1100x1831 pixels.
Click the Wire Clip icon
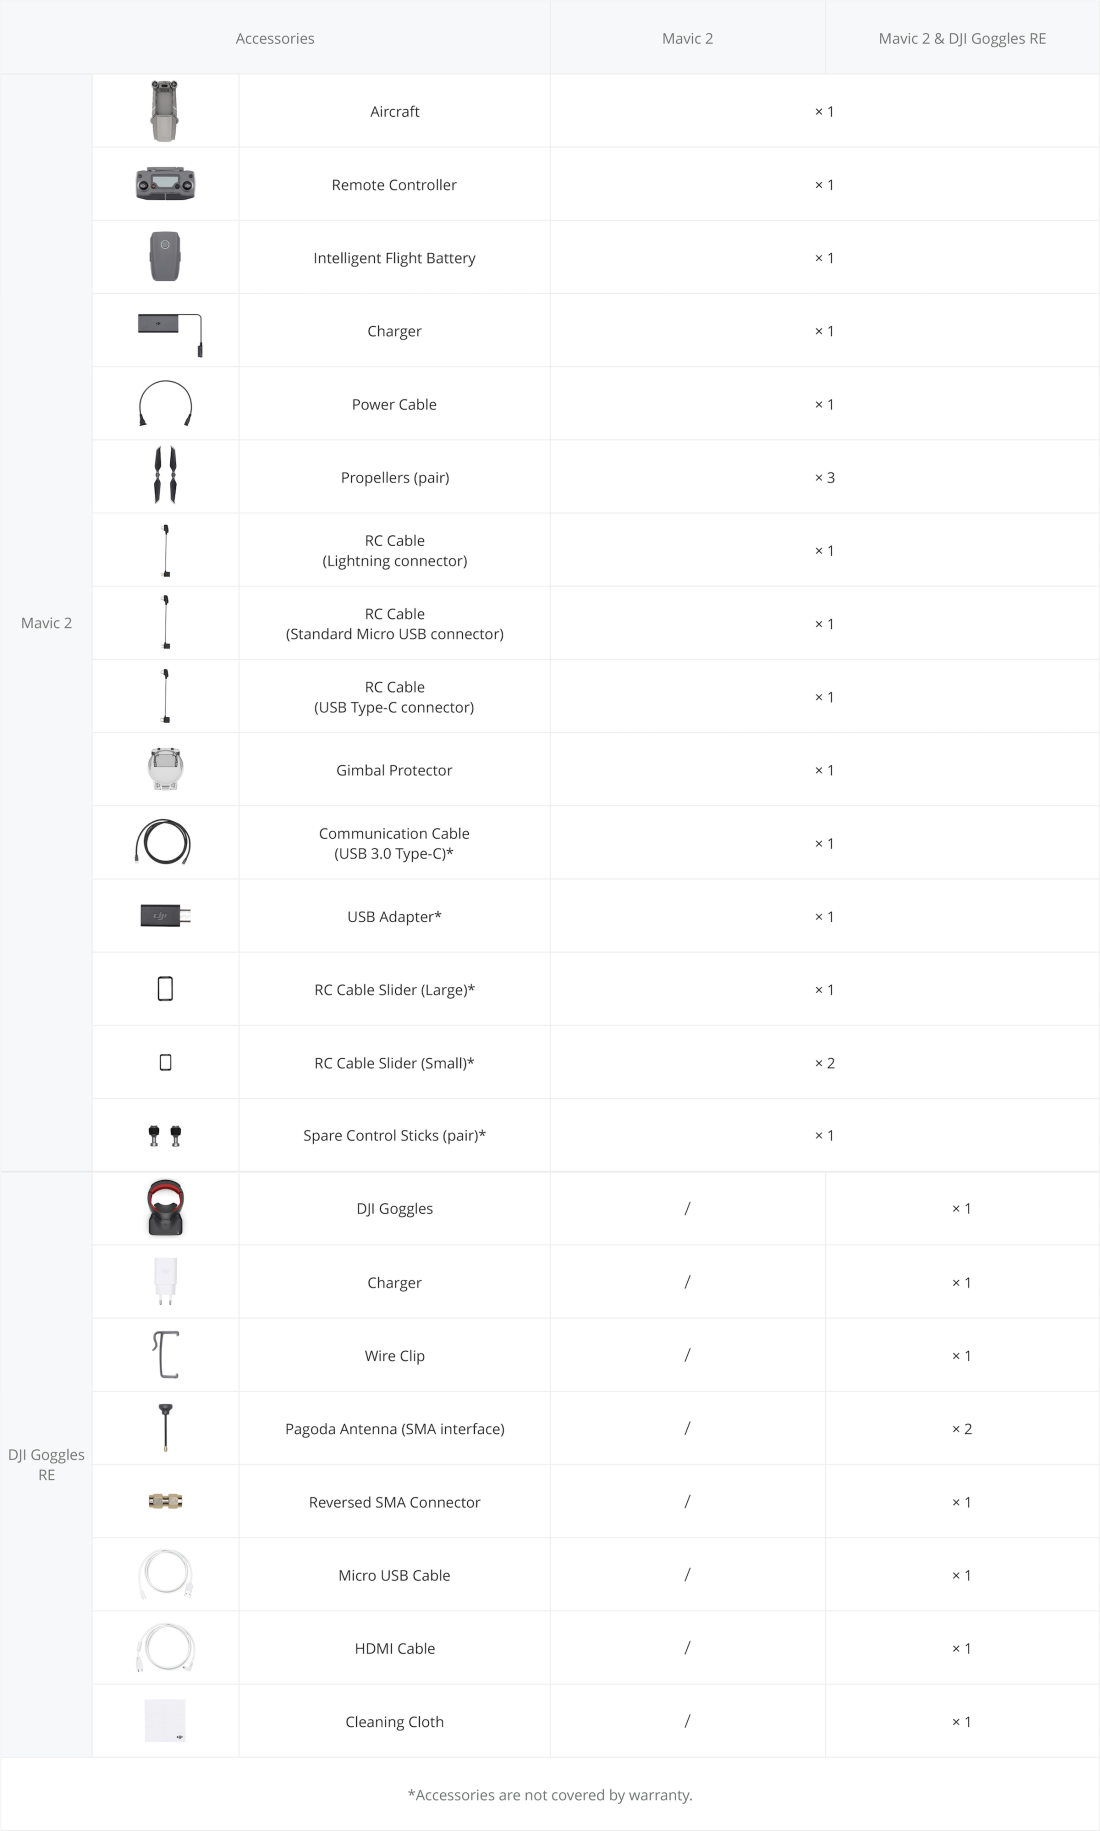click(x=165, y=1354)
